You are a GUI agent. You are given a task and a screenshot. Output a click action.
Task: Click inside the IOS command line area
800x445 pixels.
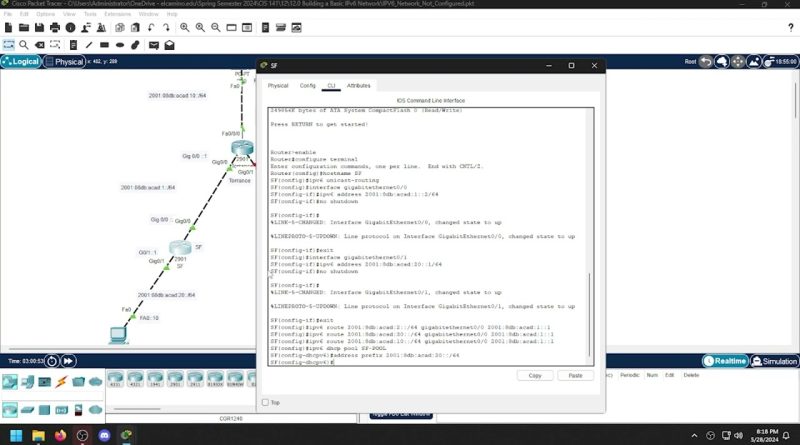pos(428,236)
